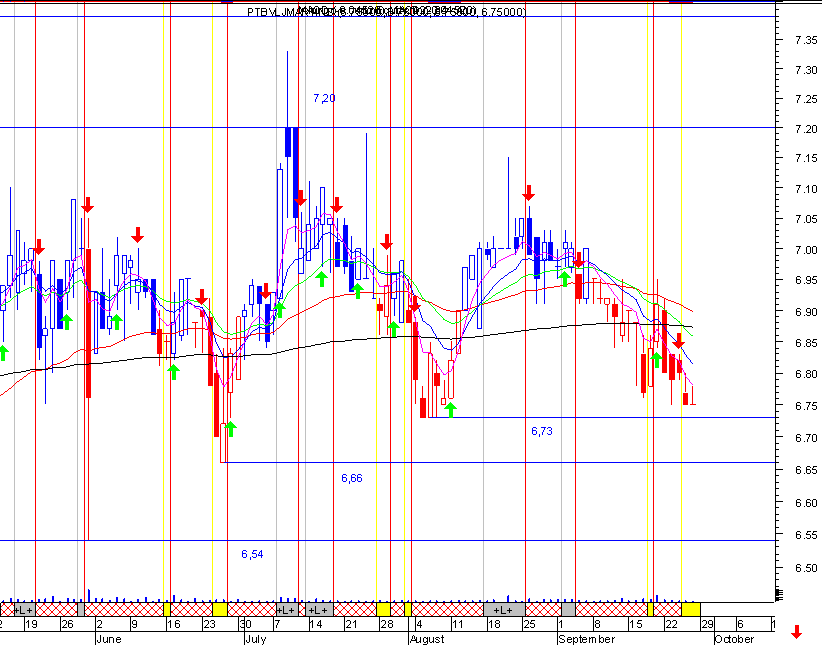The image size is (822, 645).
Task: Click the gray block above September 1
Action: pos(568,610)
